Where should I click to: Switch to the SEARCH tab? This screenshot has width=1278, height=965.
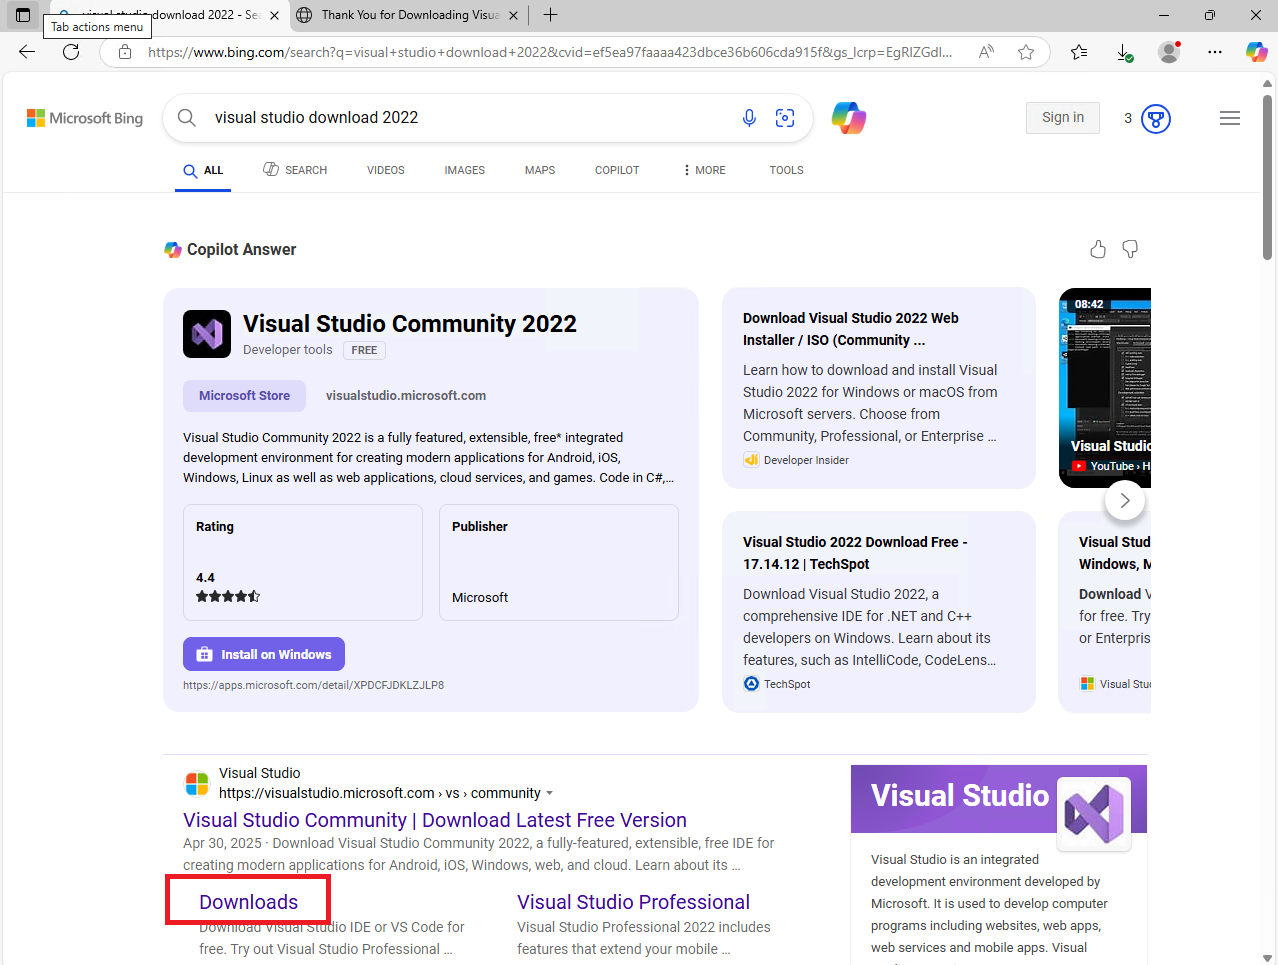[x=295, y=170]
